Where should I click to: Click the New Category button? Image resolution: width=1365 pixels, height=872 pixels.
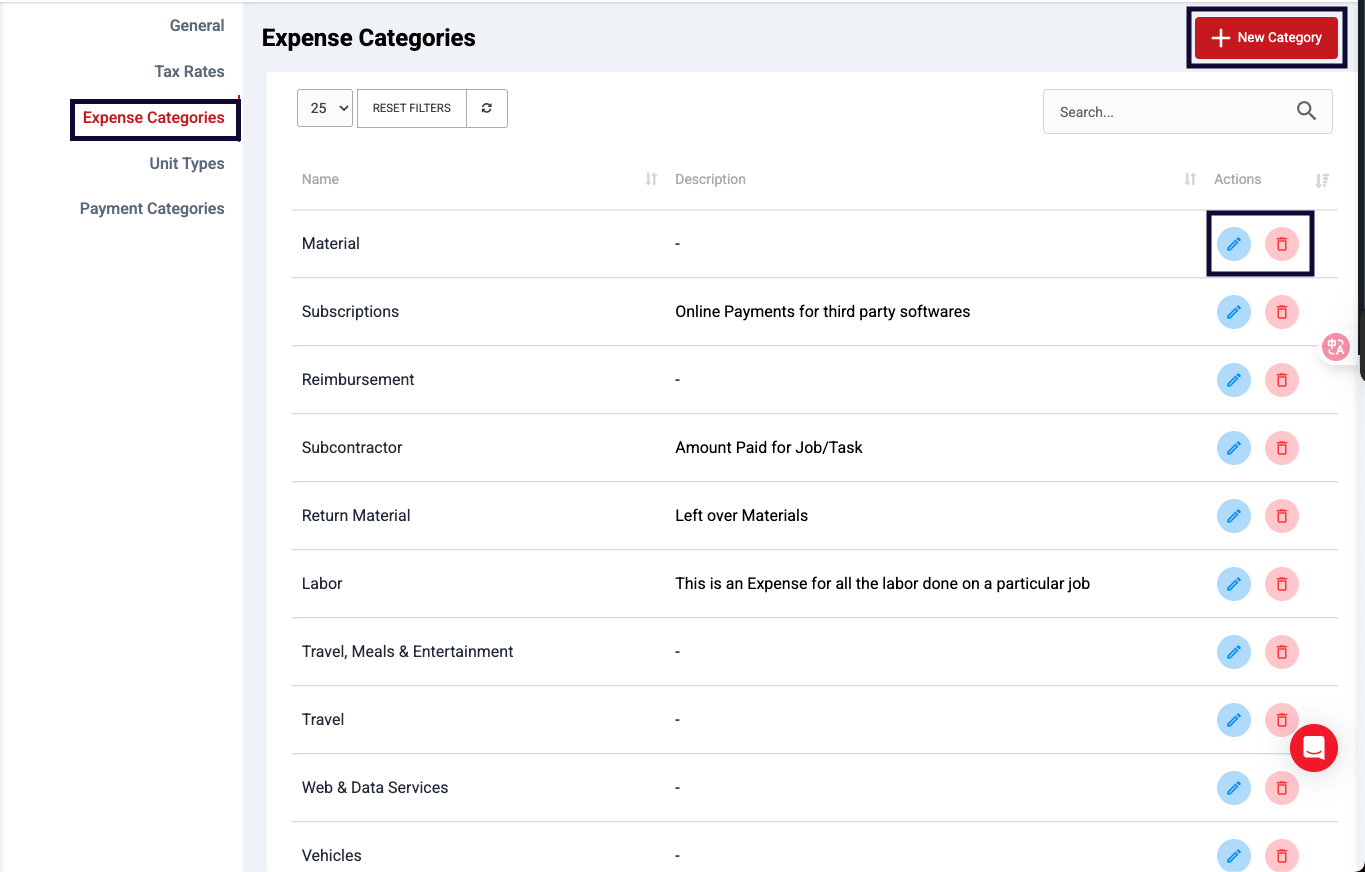[x=1266, y=38]
